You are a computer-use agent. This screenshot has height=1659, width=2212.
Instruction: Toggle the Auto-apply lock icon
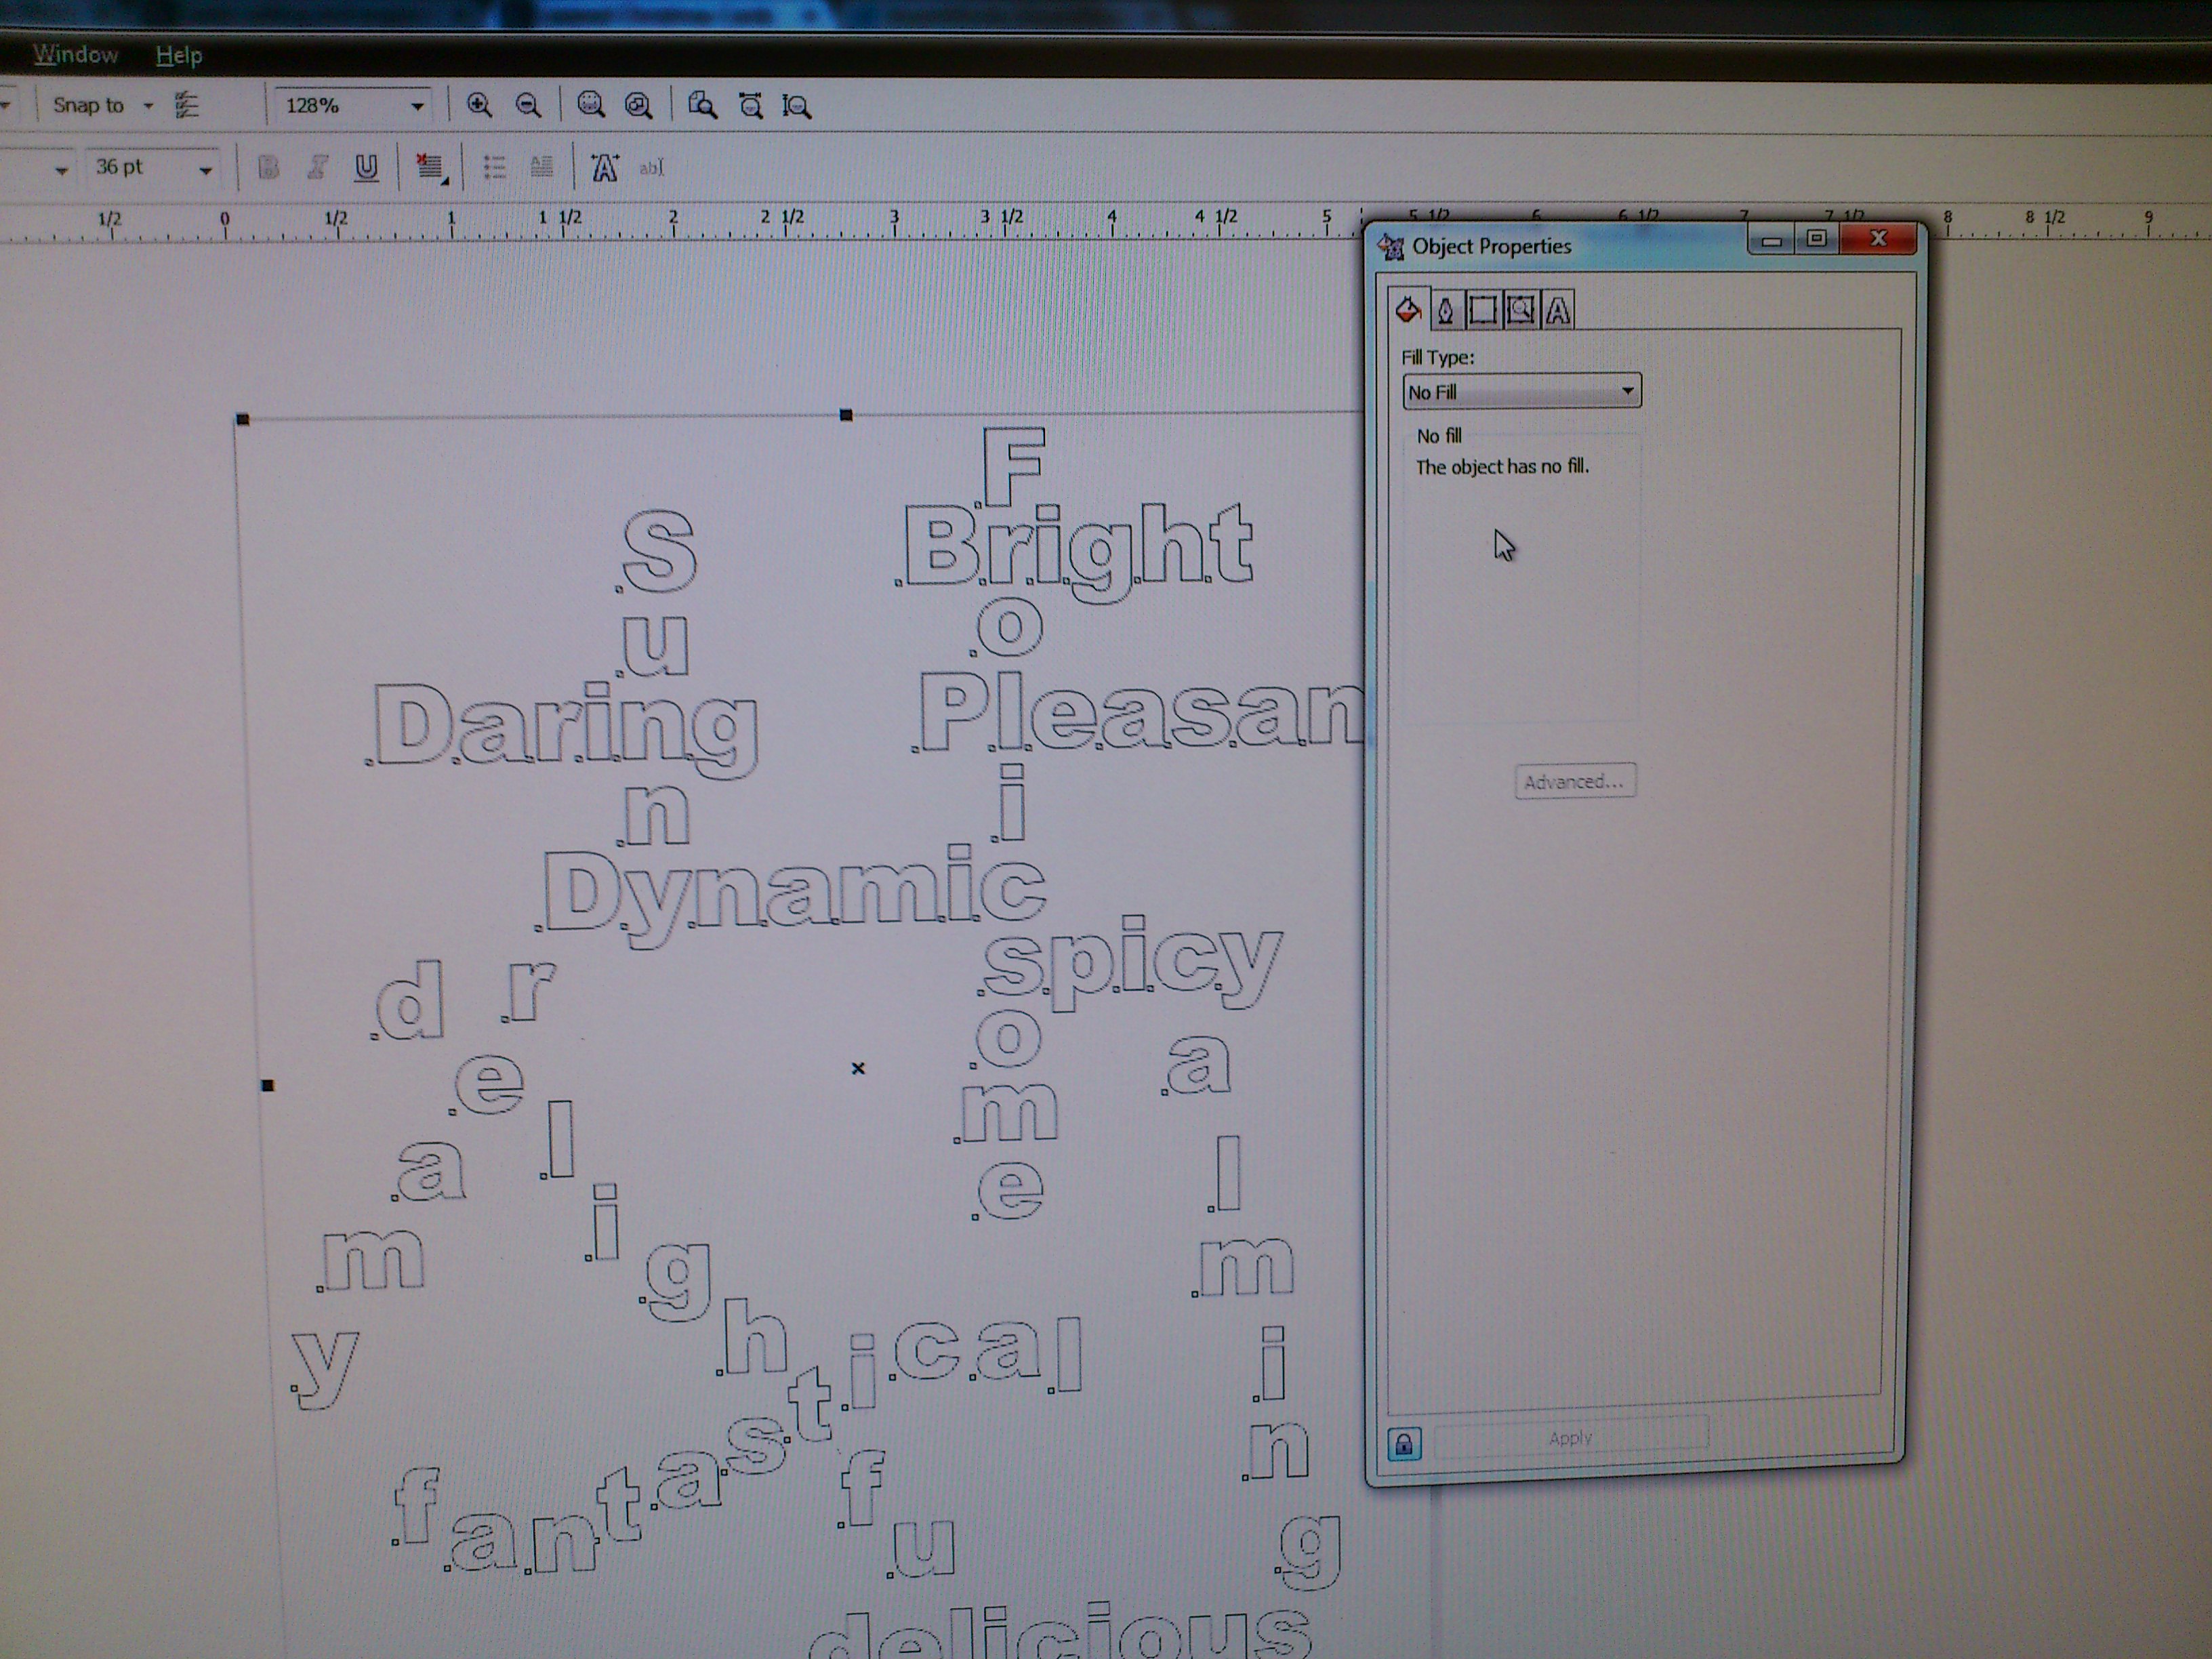pyautogui.click(x=1404, y=1444)
